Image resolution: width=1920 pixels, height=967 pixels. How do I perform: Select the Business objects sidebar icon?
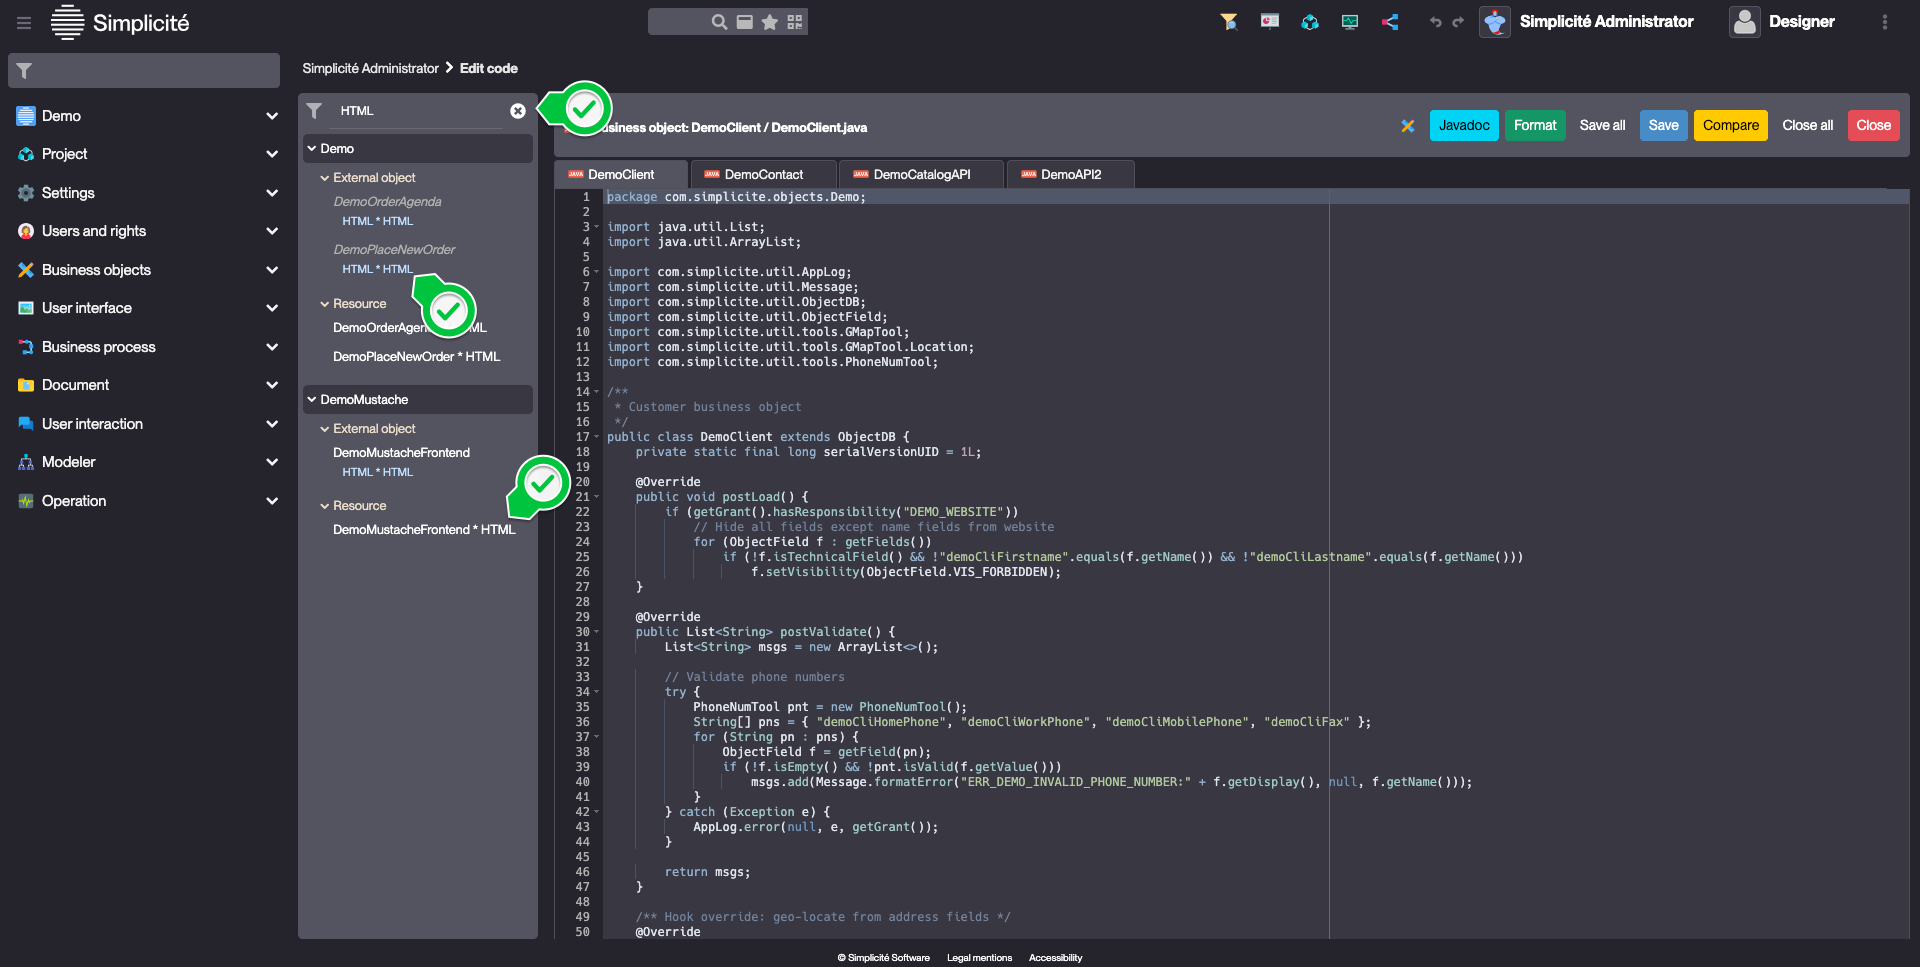[25, 270]
